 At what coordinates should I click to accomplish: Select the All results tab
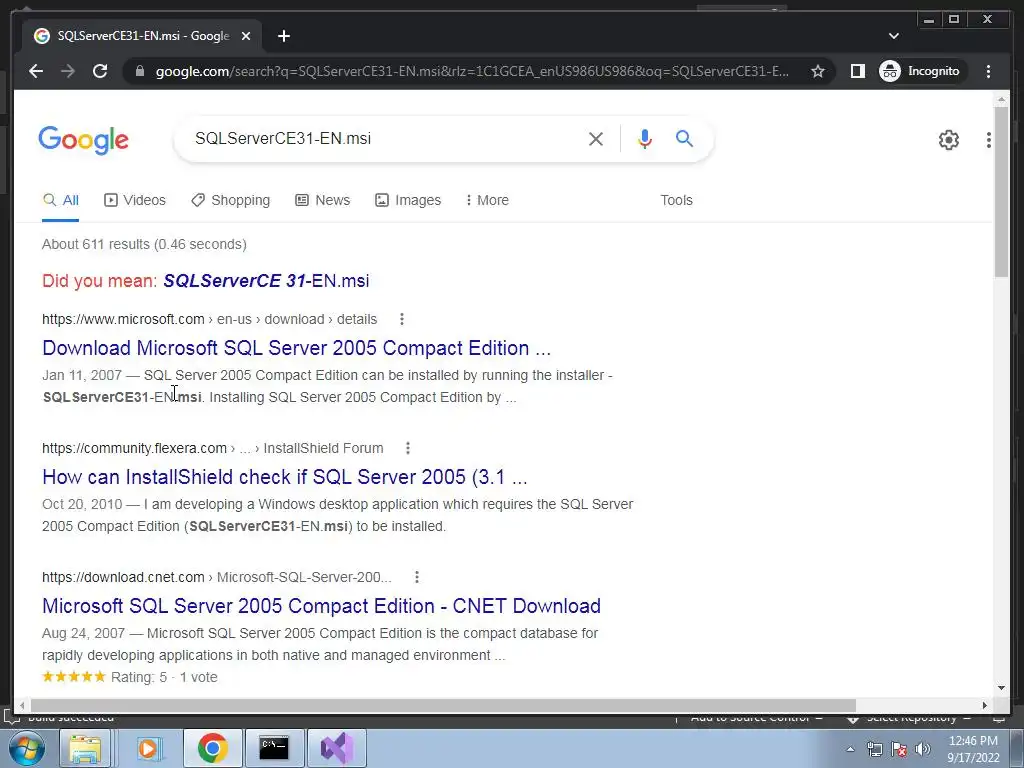click(61, 200)
